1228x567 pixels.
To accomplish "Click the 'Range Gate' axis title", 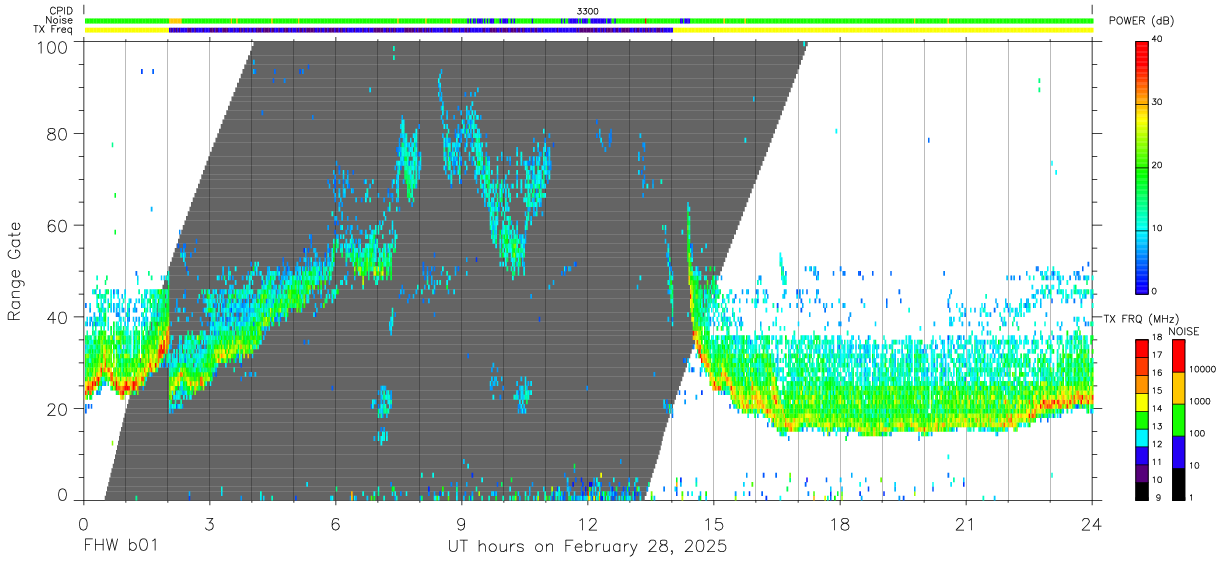I will 15,271.
